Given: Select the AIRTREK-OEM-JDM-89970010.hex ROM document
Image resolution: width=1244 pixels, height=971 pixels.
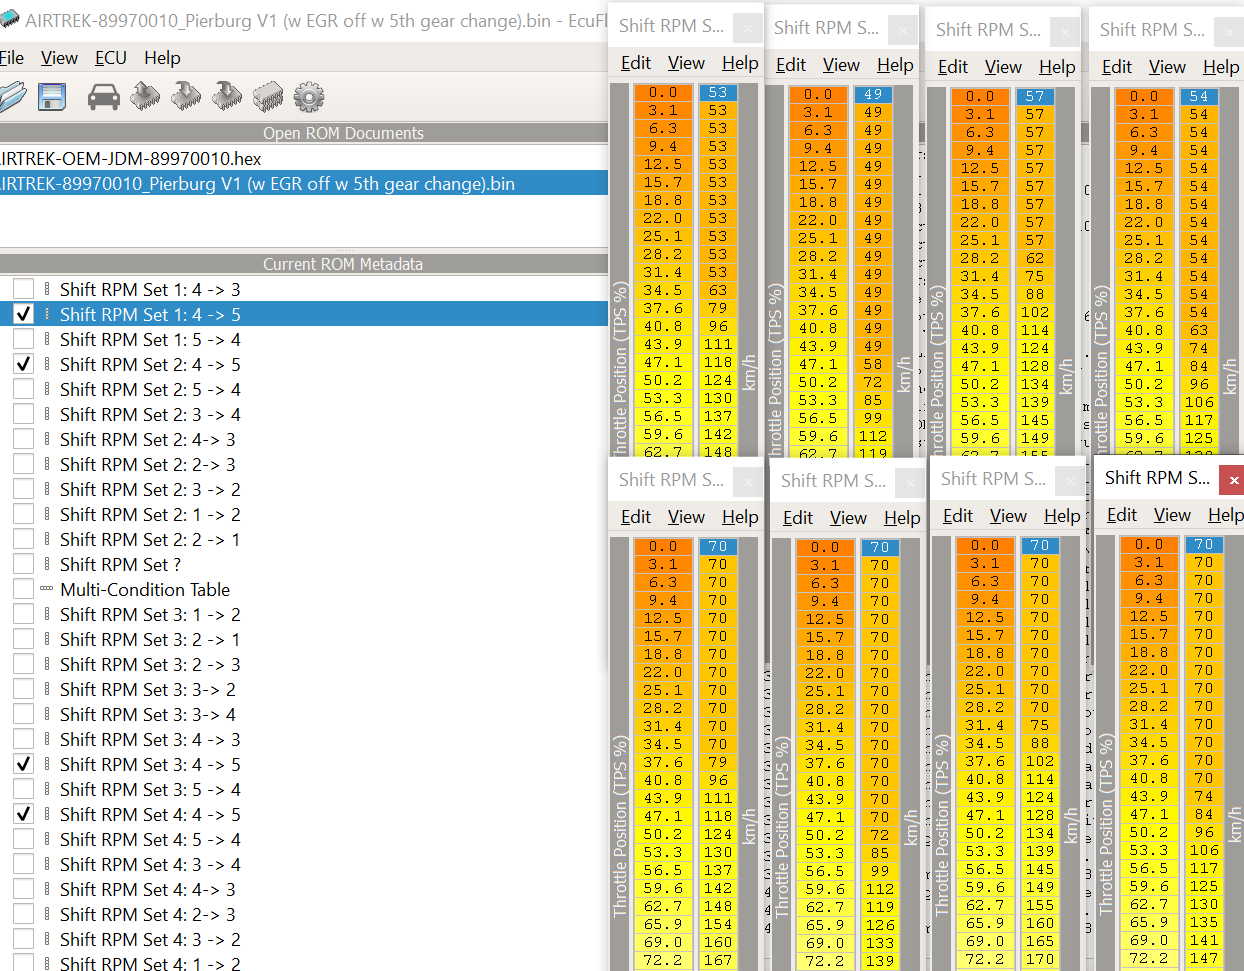Looking at the screenshot, I should pyautogui.click(x=130, y=159).
